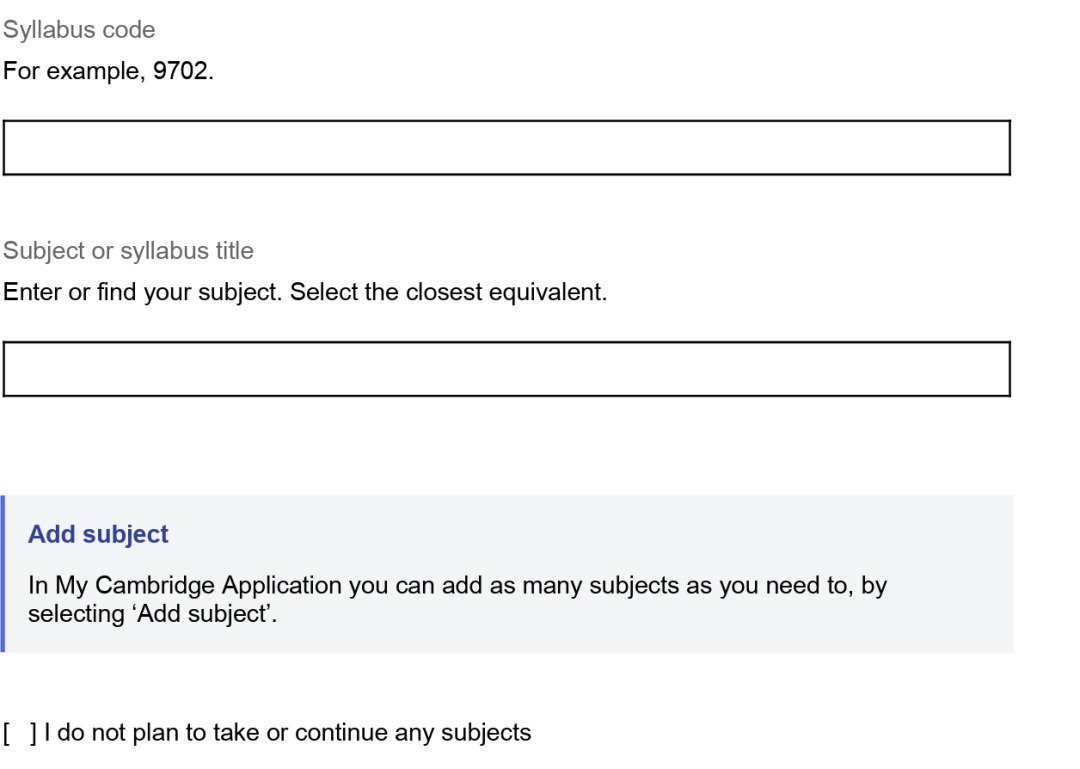
Task: Click the grey 'Syllabus code' label
Action: 79,30
